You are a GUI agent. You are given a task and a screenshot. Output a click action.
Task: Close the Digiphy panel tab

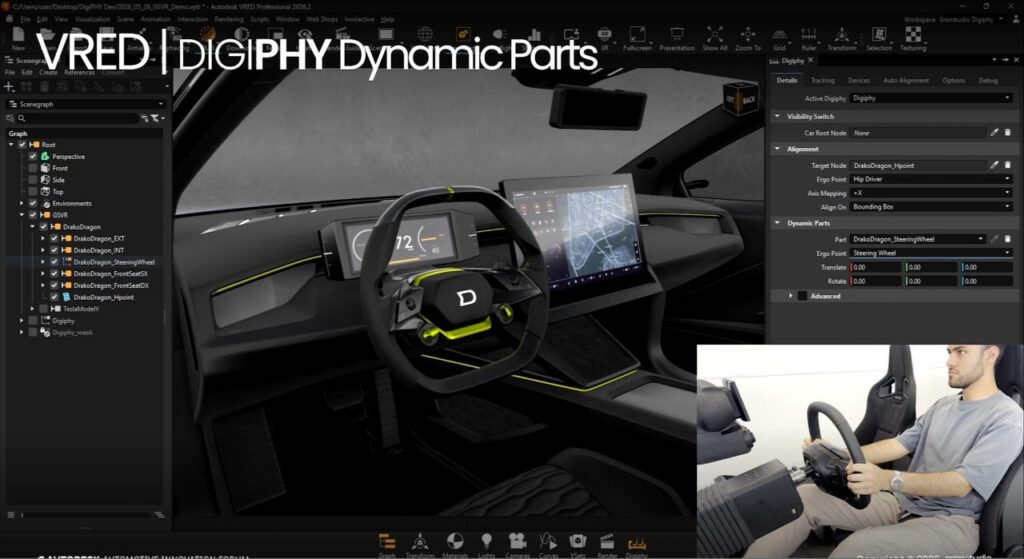coord(810,60)
